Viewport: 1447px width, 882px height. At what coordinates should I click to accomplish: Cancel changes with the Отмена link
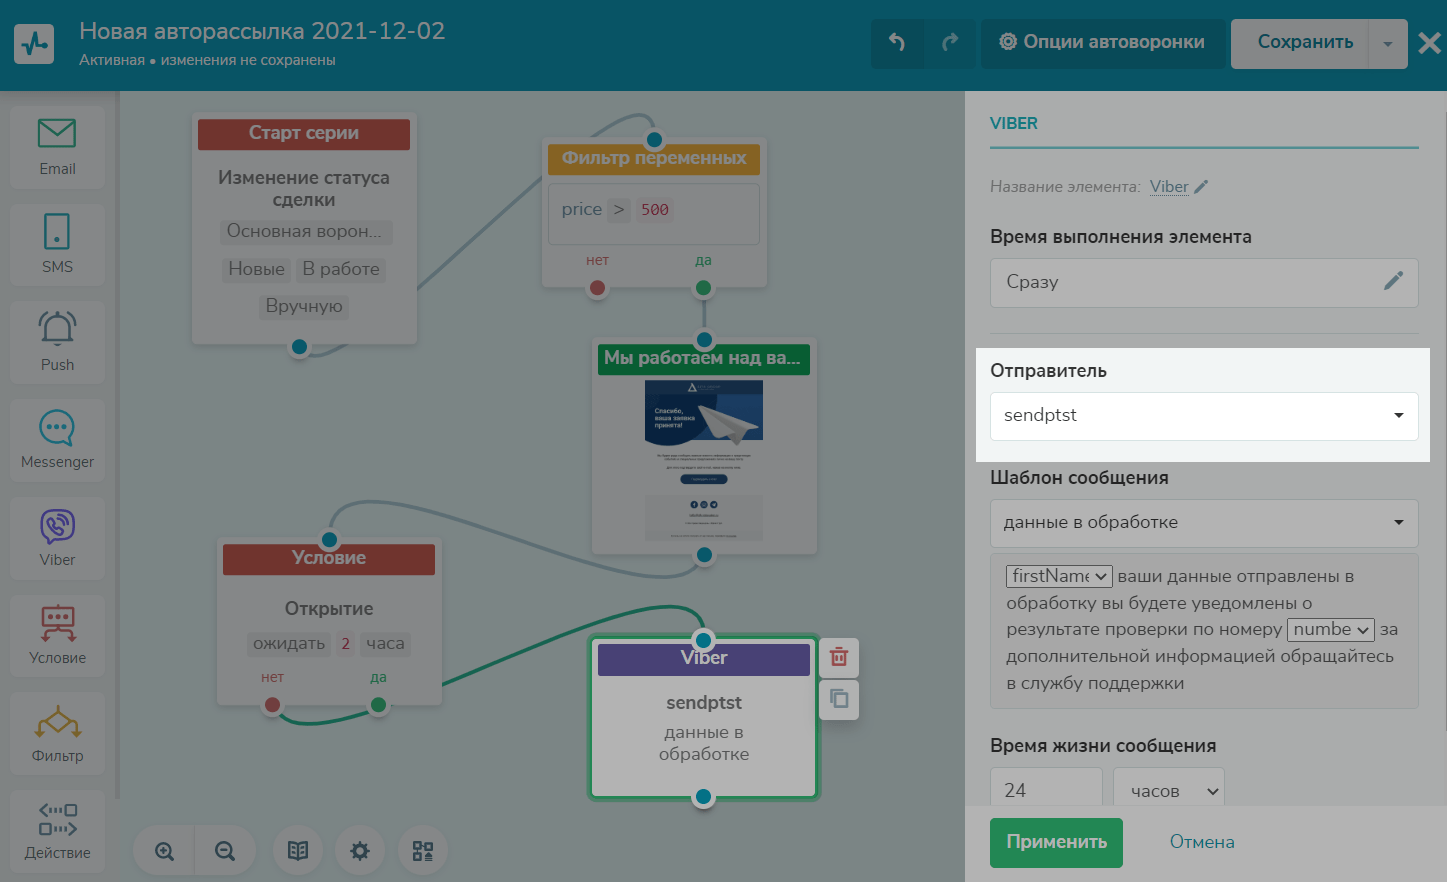coord(1202,842)
